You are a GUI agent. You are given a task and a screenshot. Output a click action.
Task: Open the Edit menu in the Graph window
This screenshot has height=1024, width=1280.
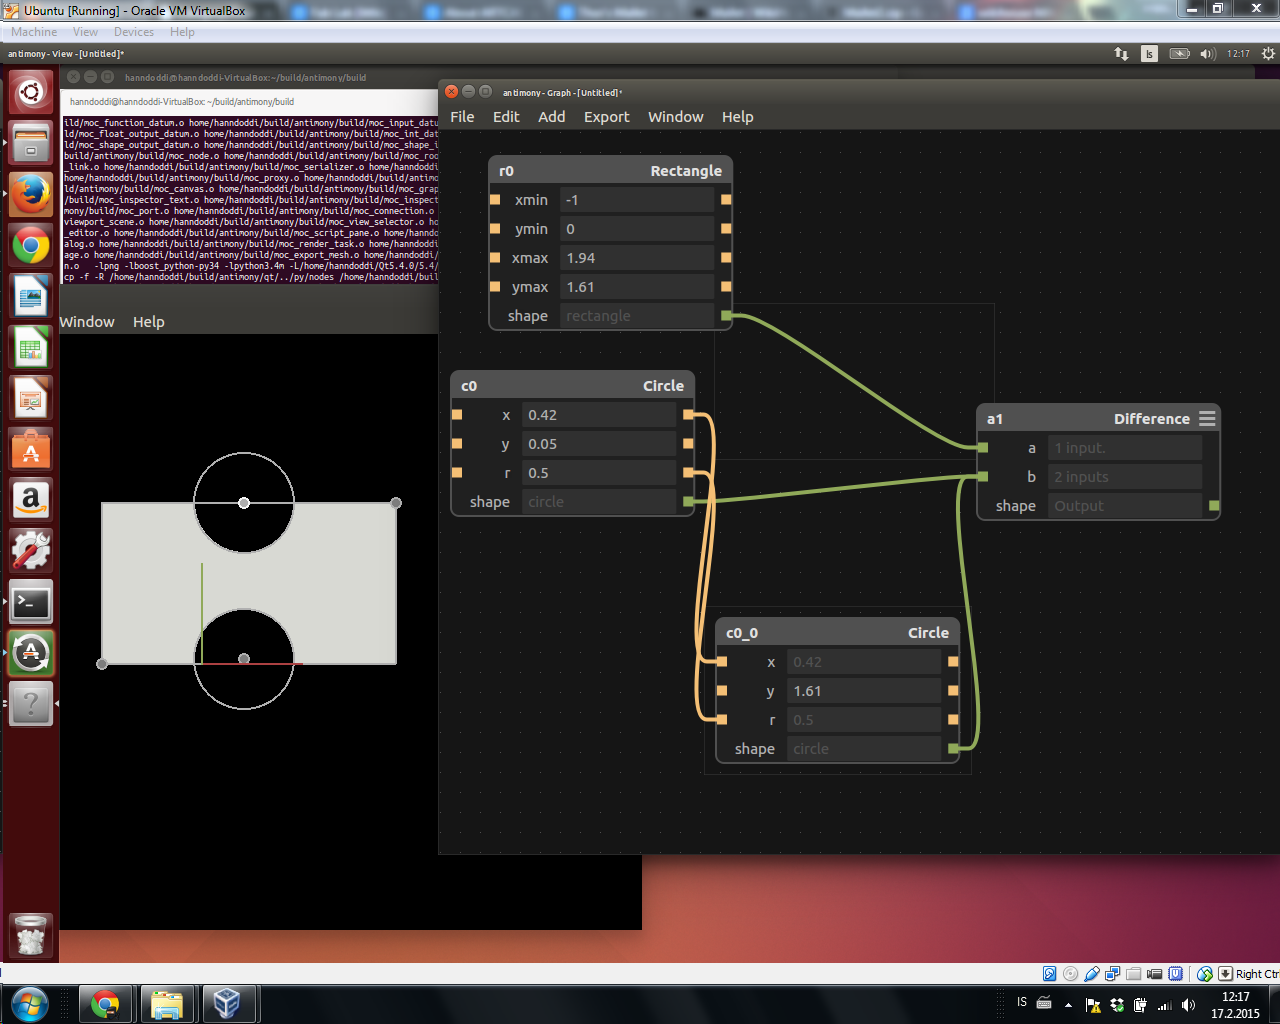506,117
